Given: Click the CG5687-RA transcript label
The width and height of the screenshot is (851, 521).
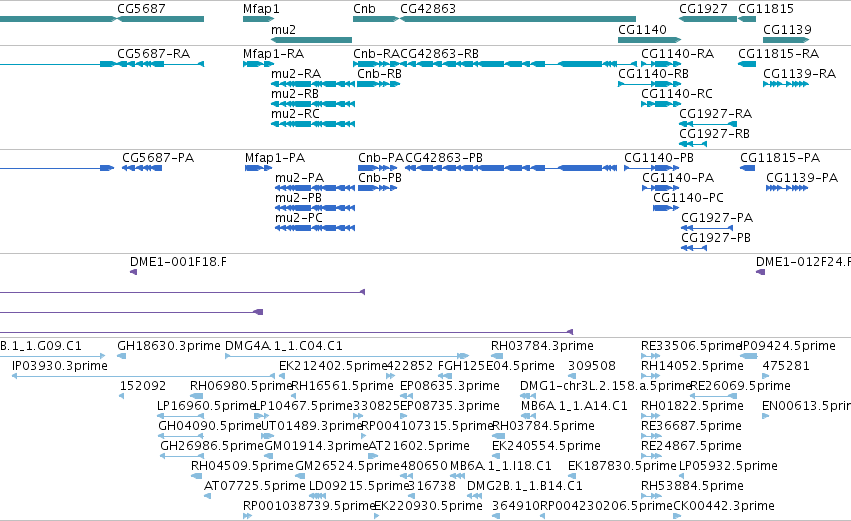Looking at the screenshot, I should click(154, 54).
